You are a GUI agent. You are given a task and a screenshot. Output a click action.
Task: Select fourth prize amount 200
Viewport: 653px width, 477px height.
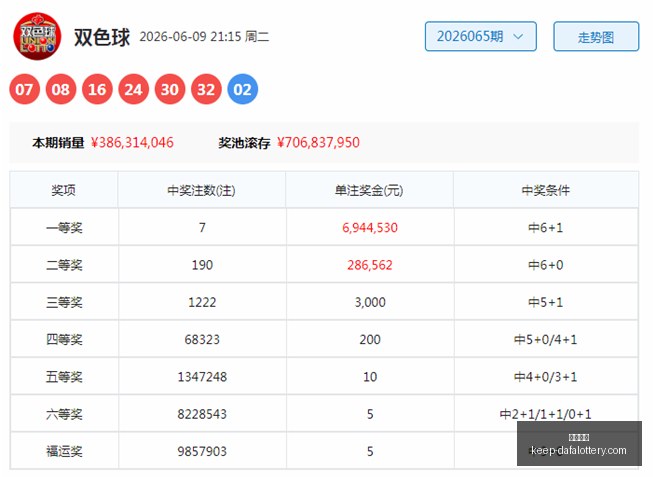pyautogui.click(x=370, y=340)
